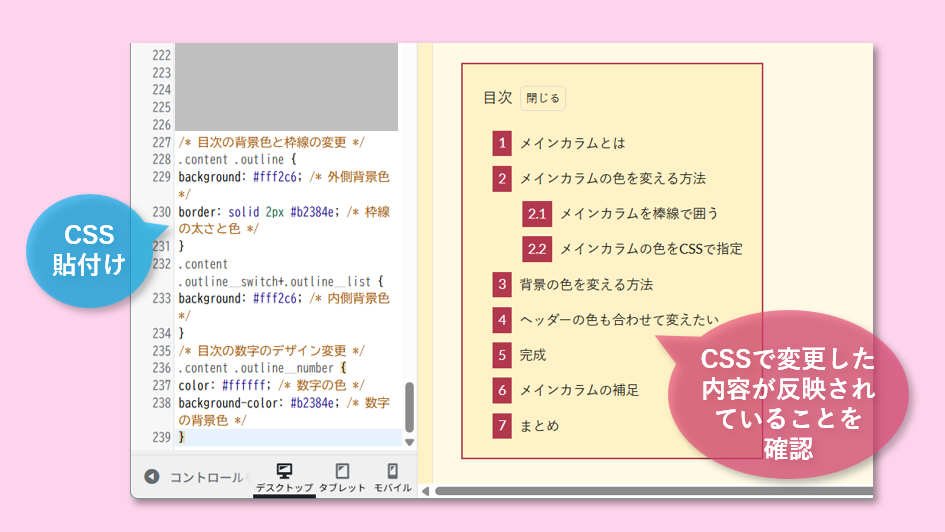945x532 pixels.
Task: Click the CSS editor vertical scrollbar thumb
Action: 409,407
